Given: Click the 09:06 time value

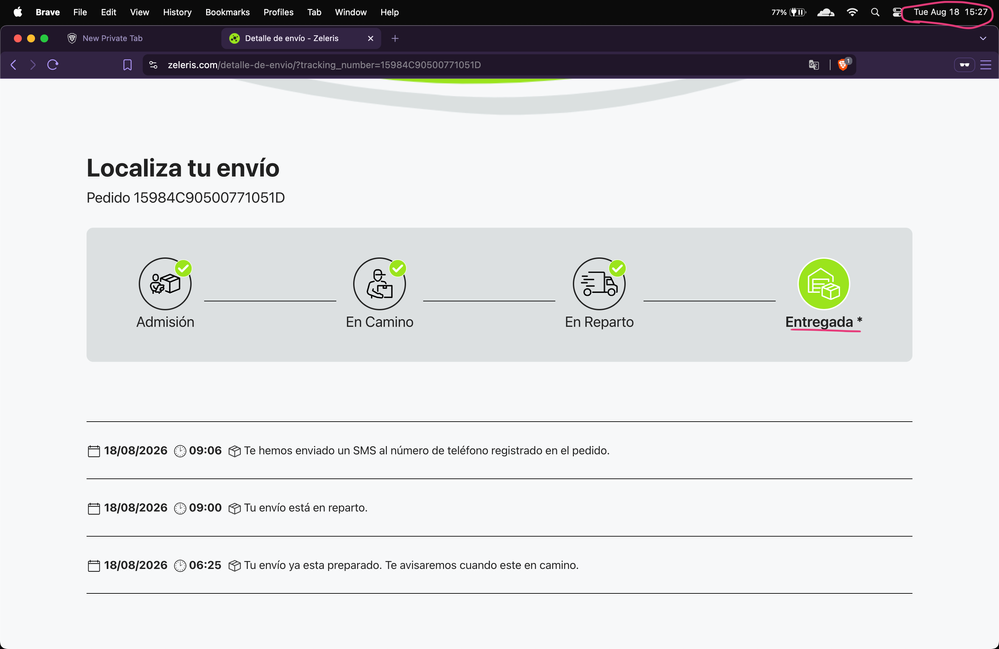Looking at the screenshot, I should coord(205,451).
